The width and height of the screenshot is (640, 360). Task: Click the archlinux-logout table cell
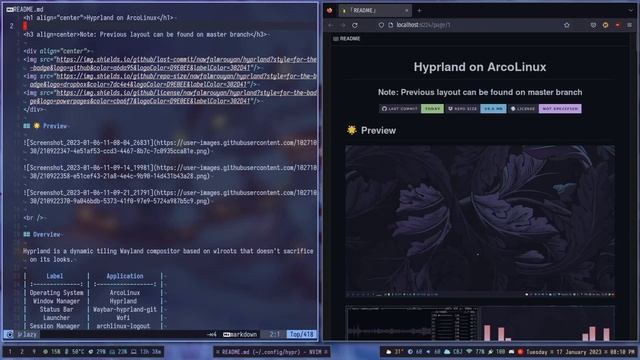coord(123,326)
